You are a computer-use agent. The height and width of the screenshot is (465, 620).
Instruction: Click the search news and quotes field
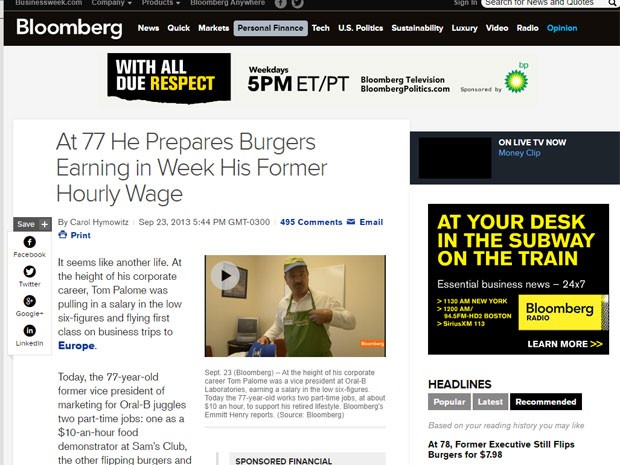(544, 3)
